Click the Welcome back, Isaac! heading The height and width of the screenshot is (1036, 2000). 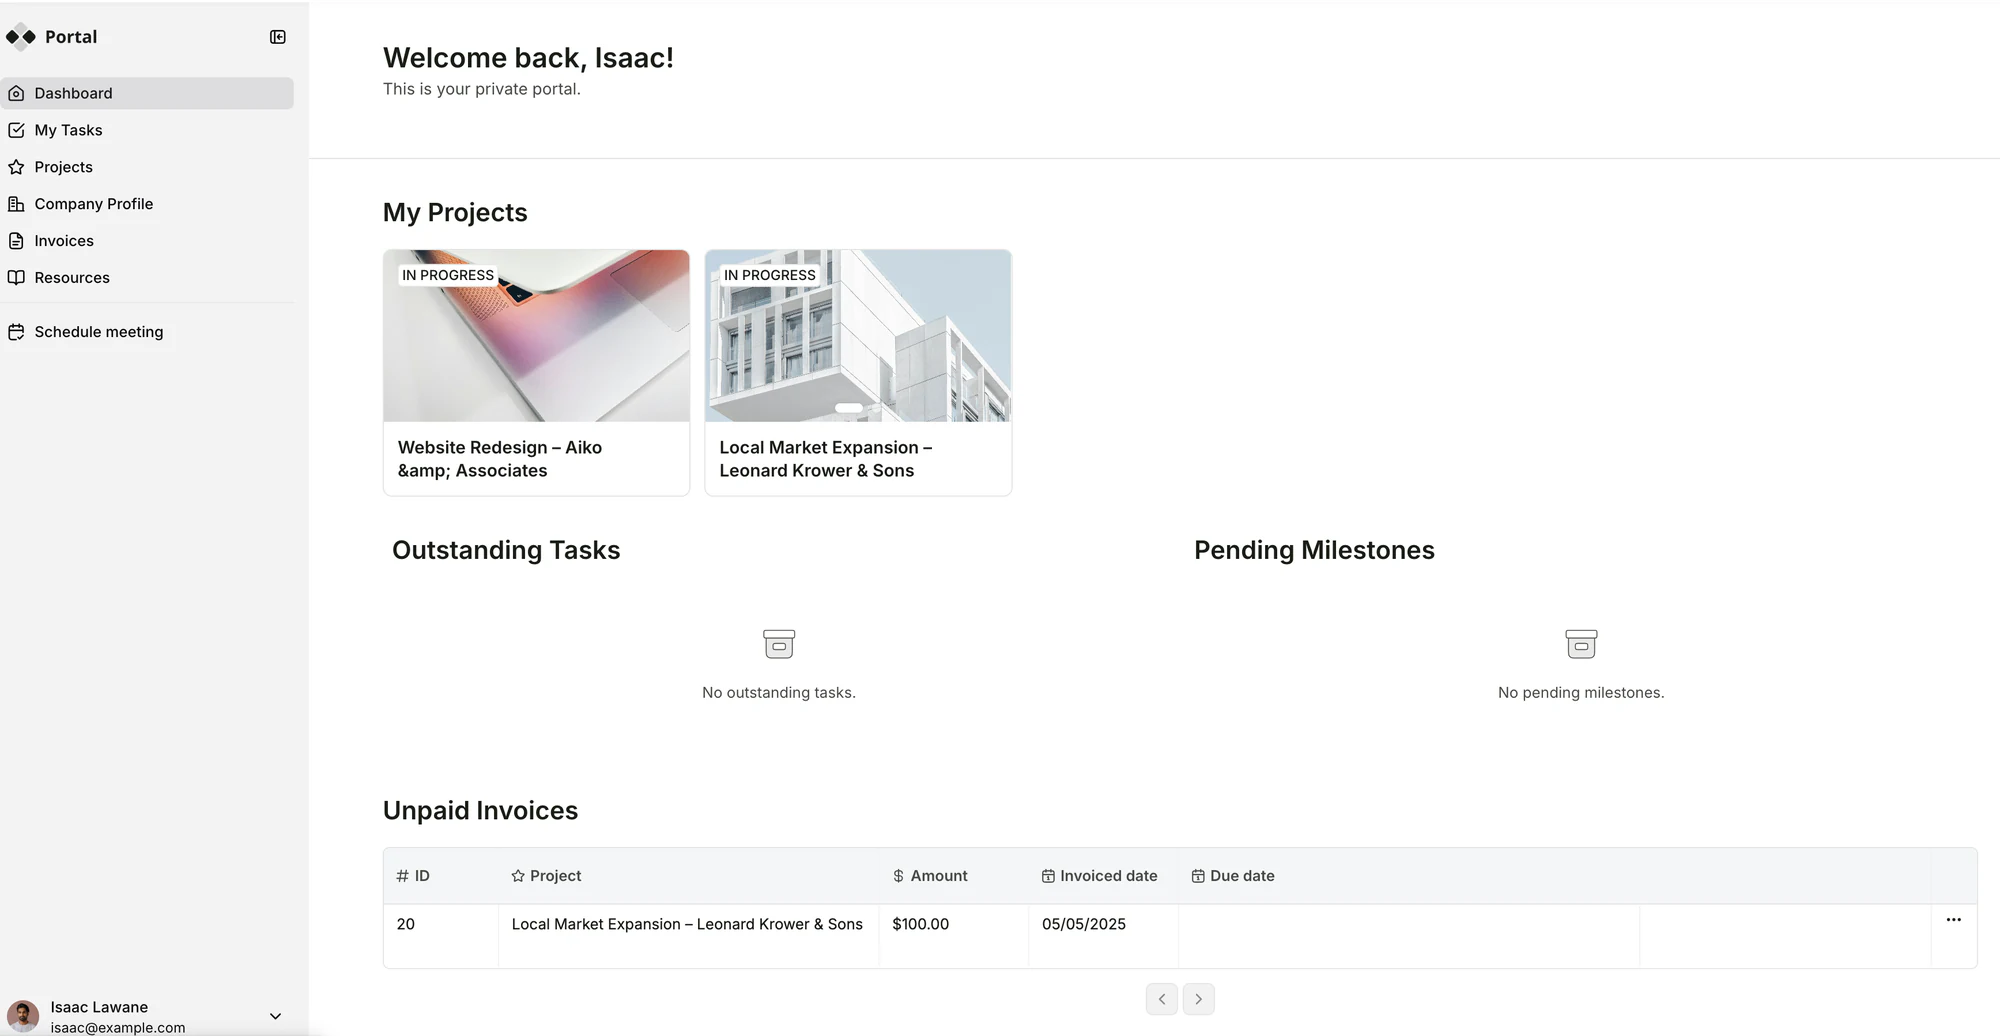pos(528,58)
